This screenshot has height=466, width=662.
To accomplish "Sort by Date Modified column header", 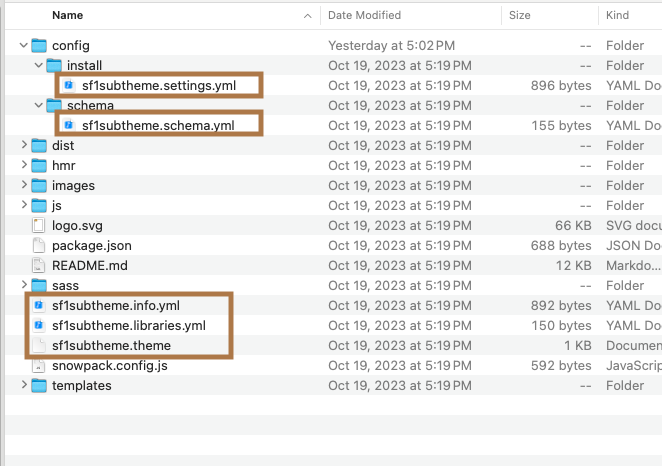I will point(367,15).
